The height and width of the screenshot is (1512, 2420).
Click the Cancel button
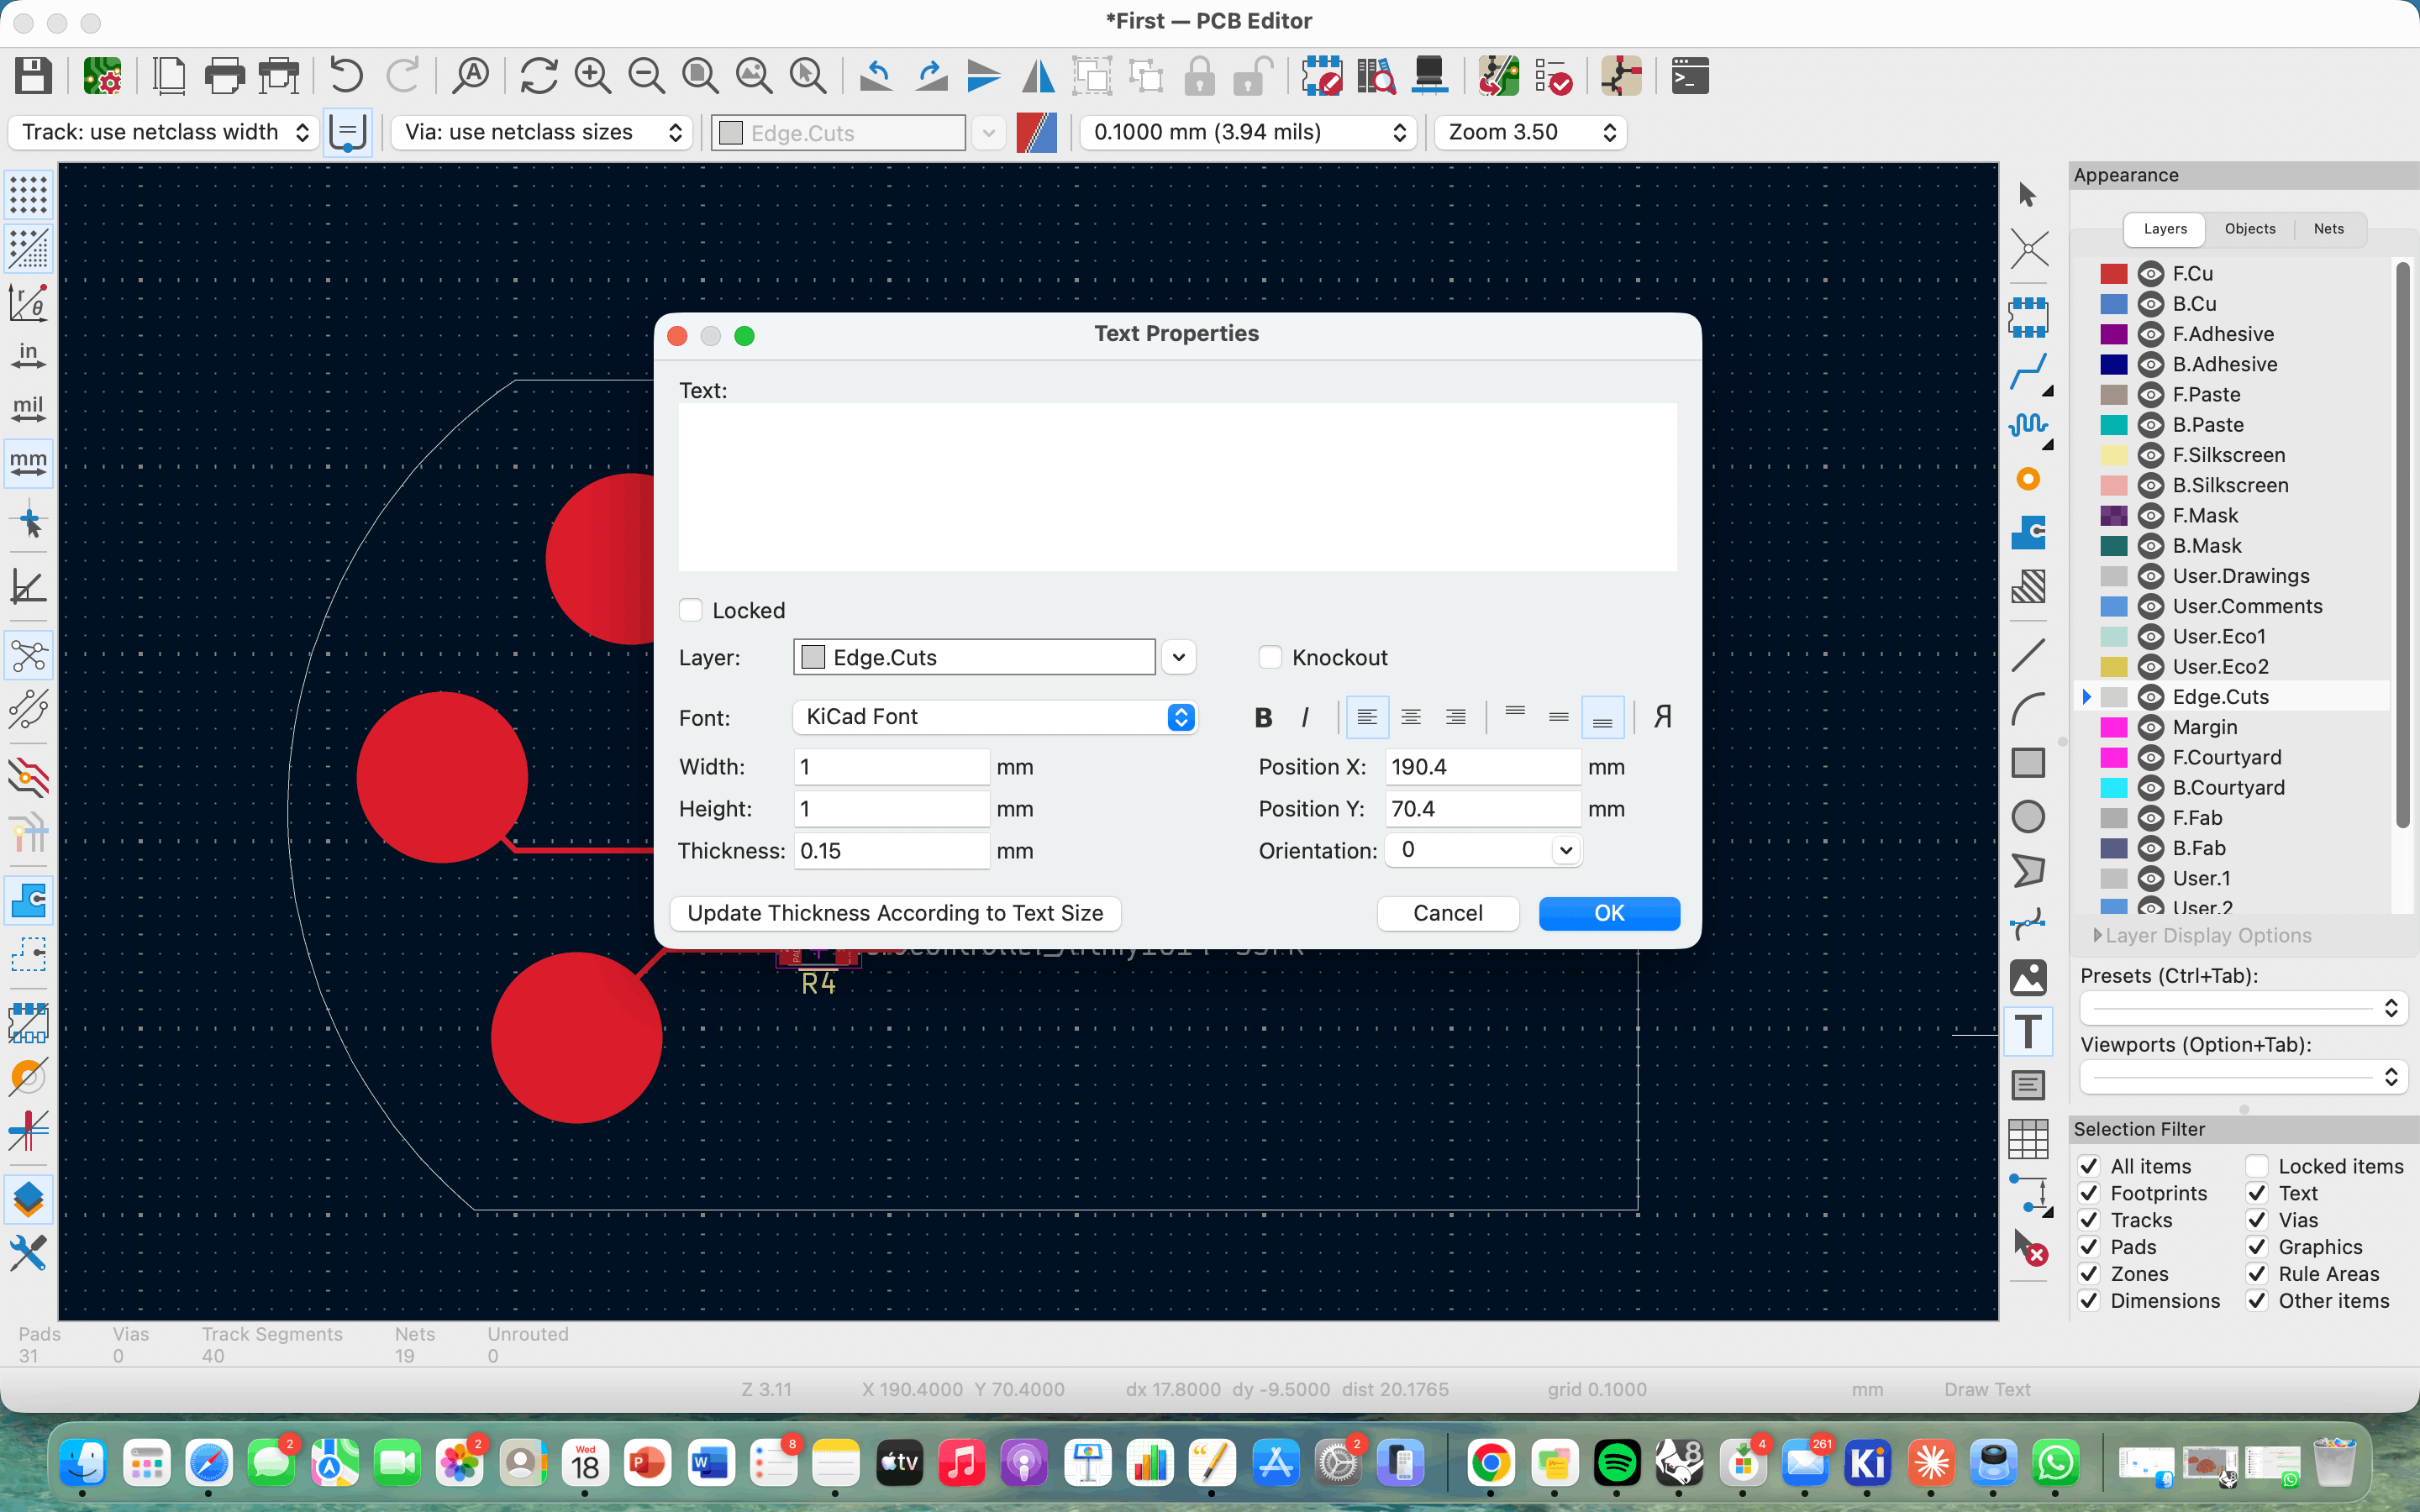[1447, 913]
